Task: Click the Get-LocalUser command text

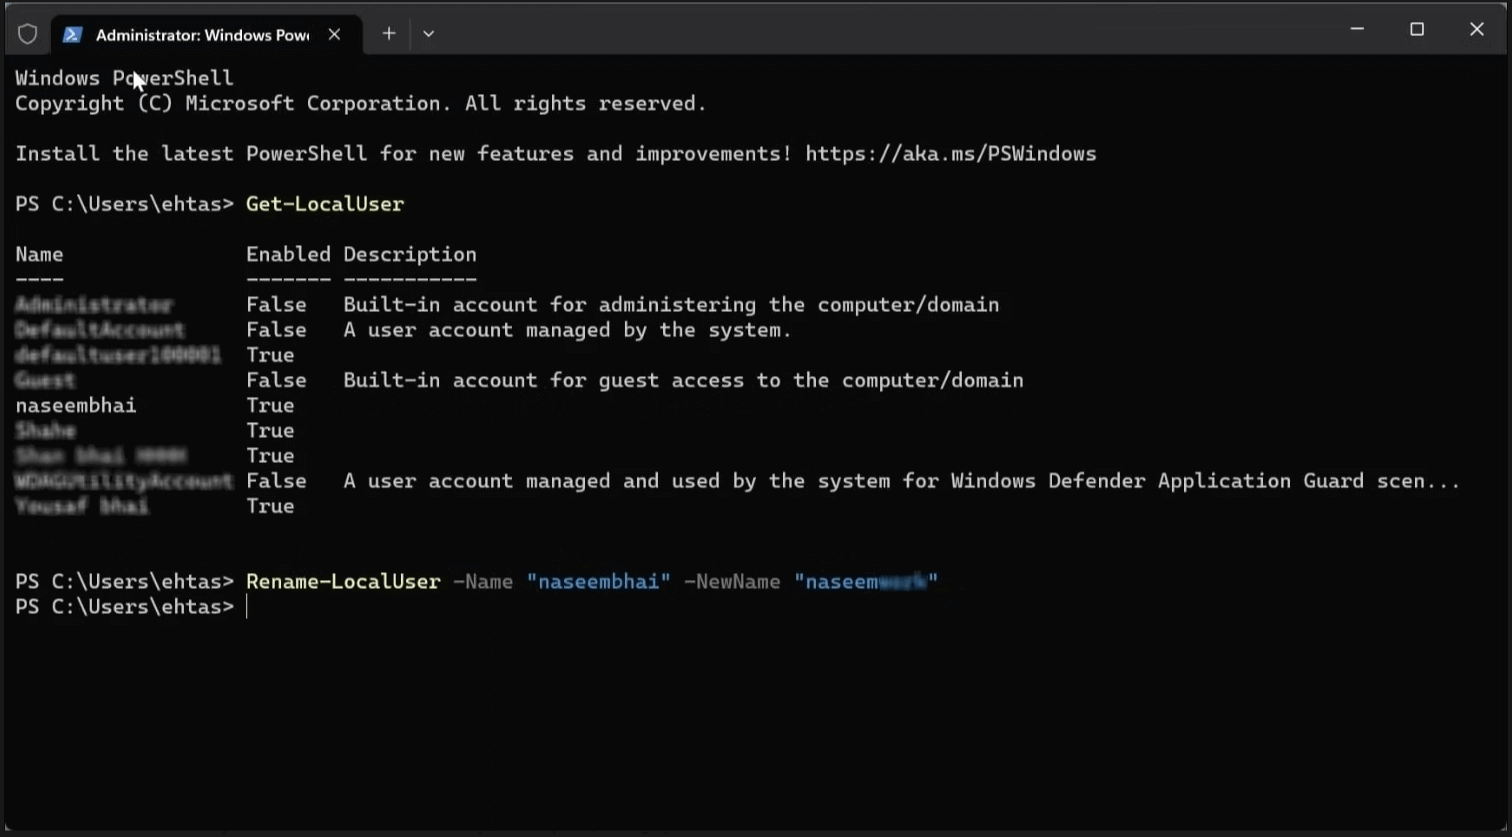Action: pyautogui.click(x=324, y=204)
